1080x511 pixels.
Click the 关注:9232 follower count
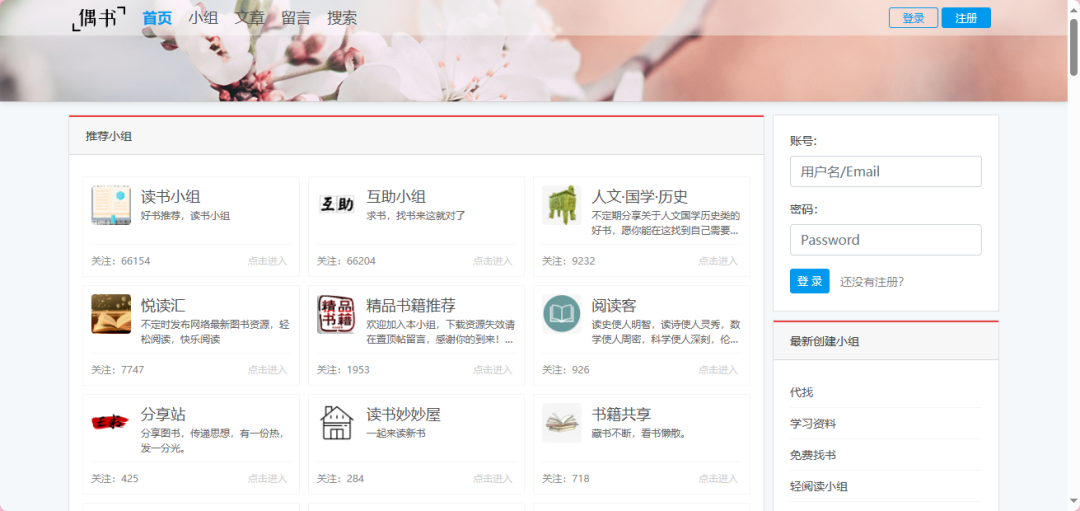click(x=569, y=261)
